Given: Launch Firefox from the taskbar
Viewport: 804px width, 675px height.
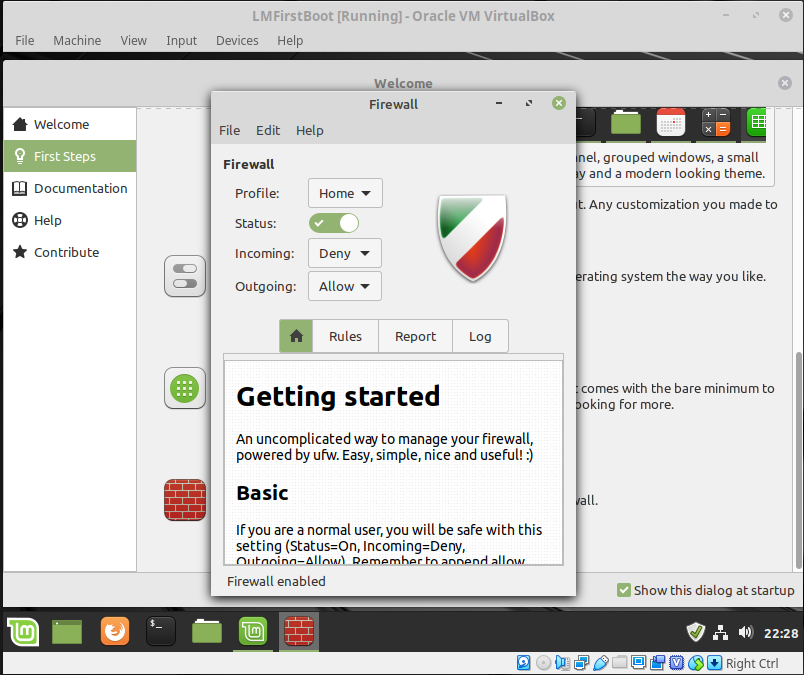Looking at the screenshot, I should click(x=114, y=631).
